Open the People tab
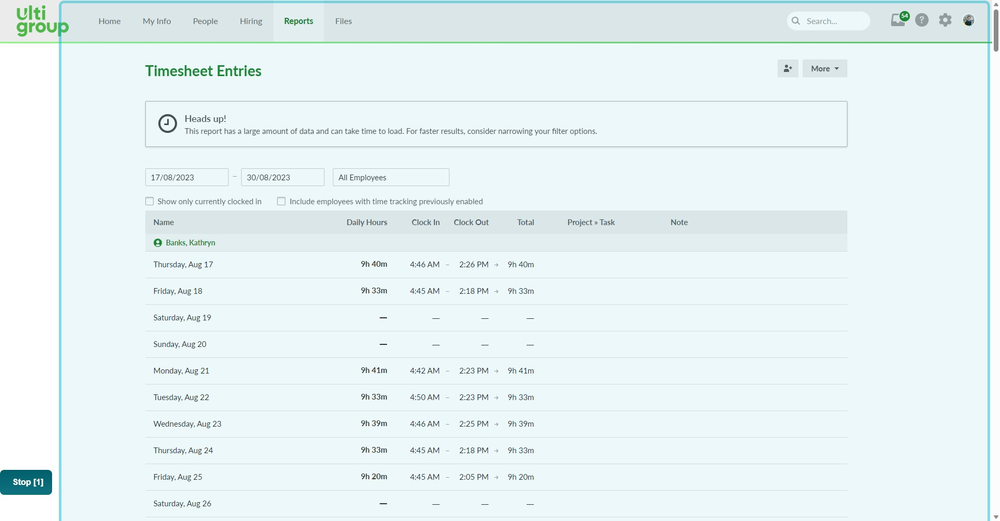 205,21
